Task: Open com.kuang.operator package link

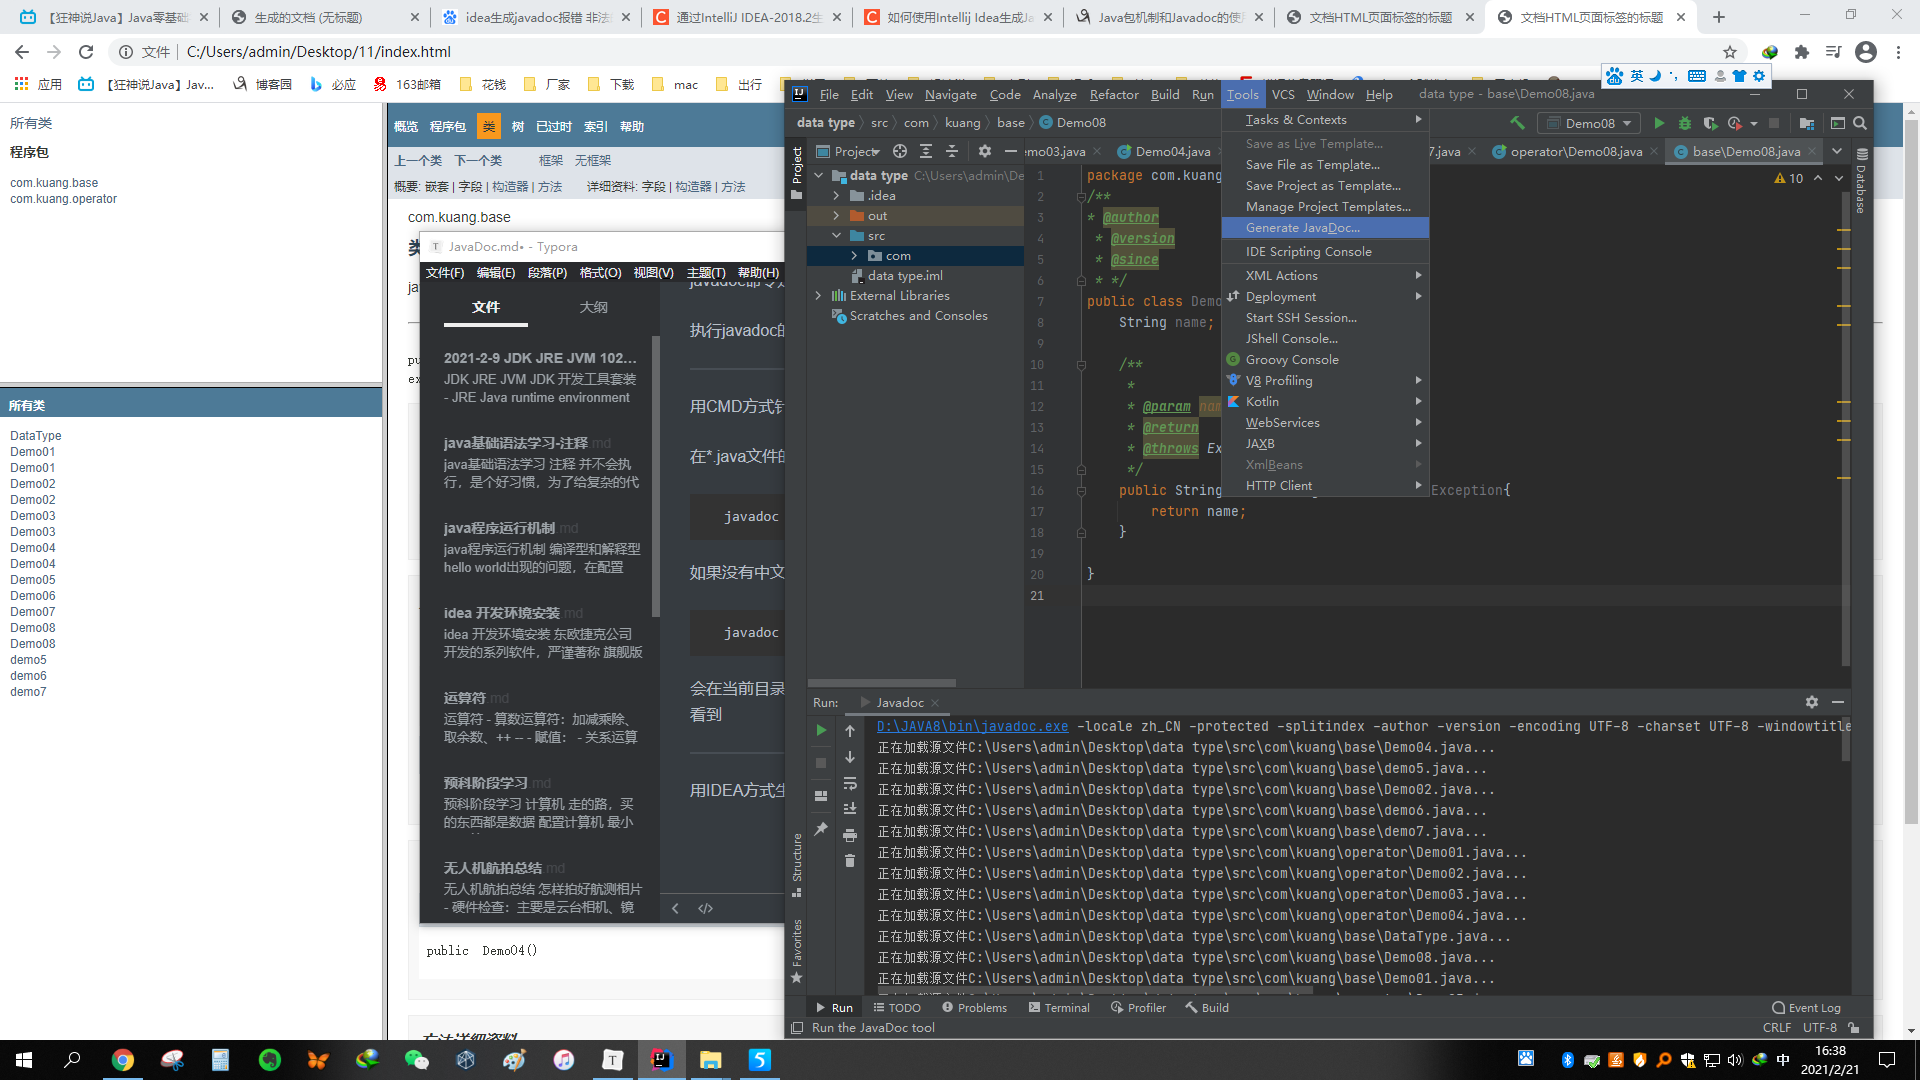Action: [x=63, y=199]
